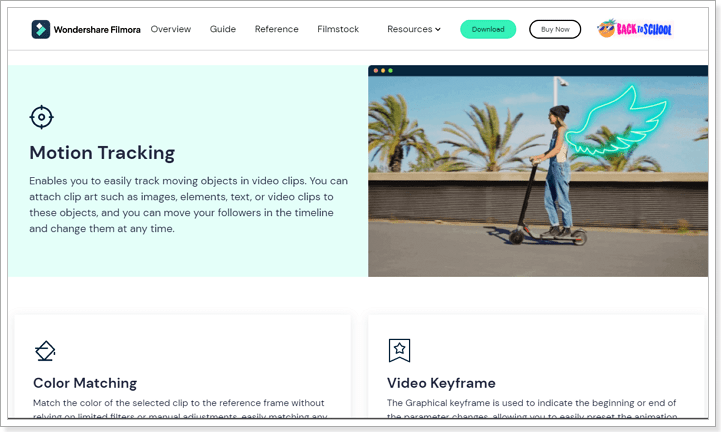
Task: Click the Color Matching heading
Action: pos(85,383)
